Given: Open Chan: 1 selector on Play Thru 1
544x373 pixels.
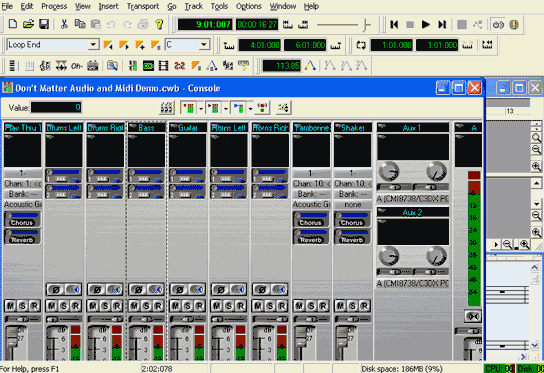Looking at the screenshot, I should click(x=23, y=184).
